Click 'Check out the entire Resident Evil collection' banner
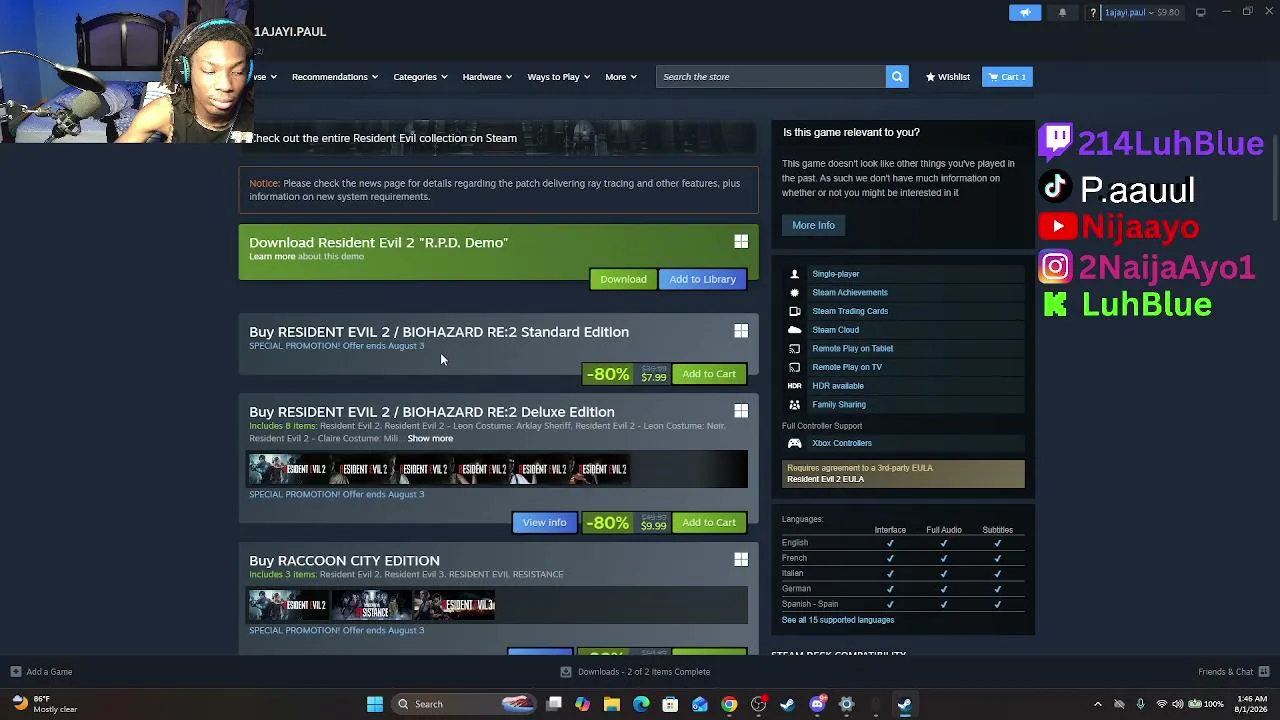 click(x=498, y=138)
